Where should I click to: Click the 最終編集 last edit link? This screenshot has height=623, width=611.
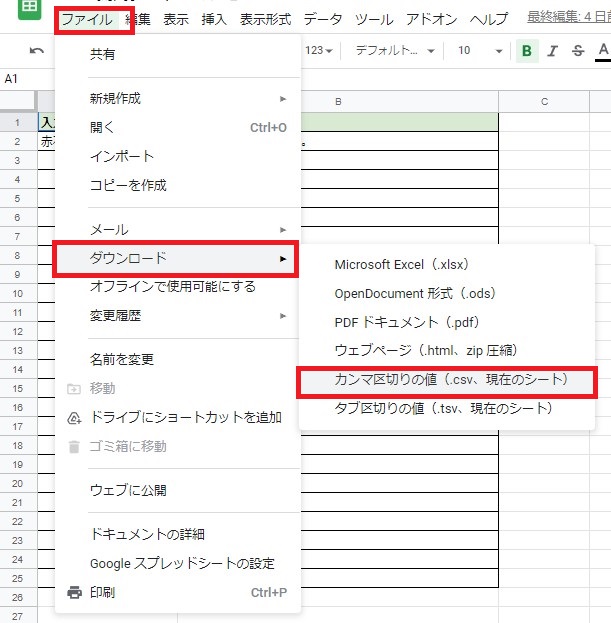tap(568, 18)
